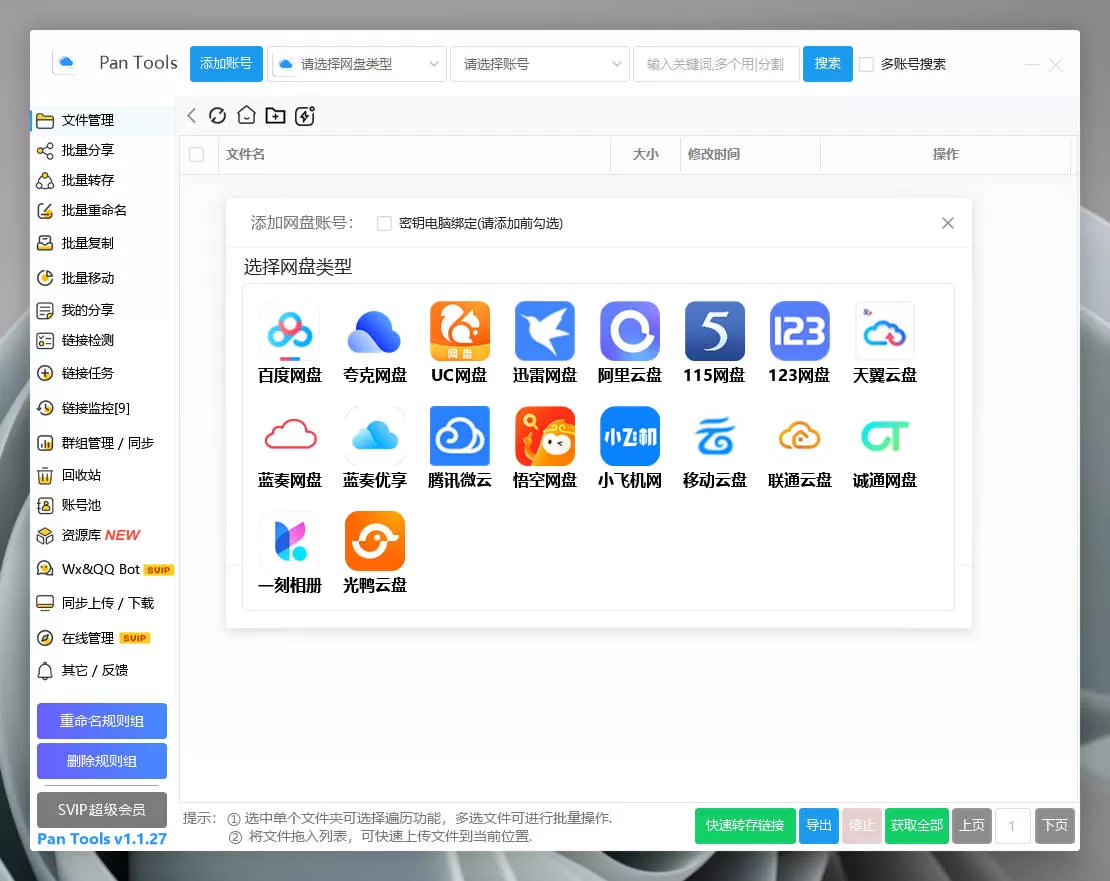The width and height of the screenshot is (1110, 881).
Task: Open the 请选择网盘类型 dropdown
Action: (357, 64)
